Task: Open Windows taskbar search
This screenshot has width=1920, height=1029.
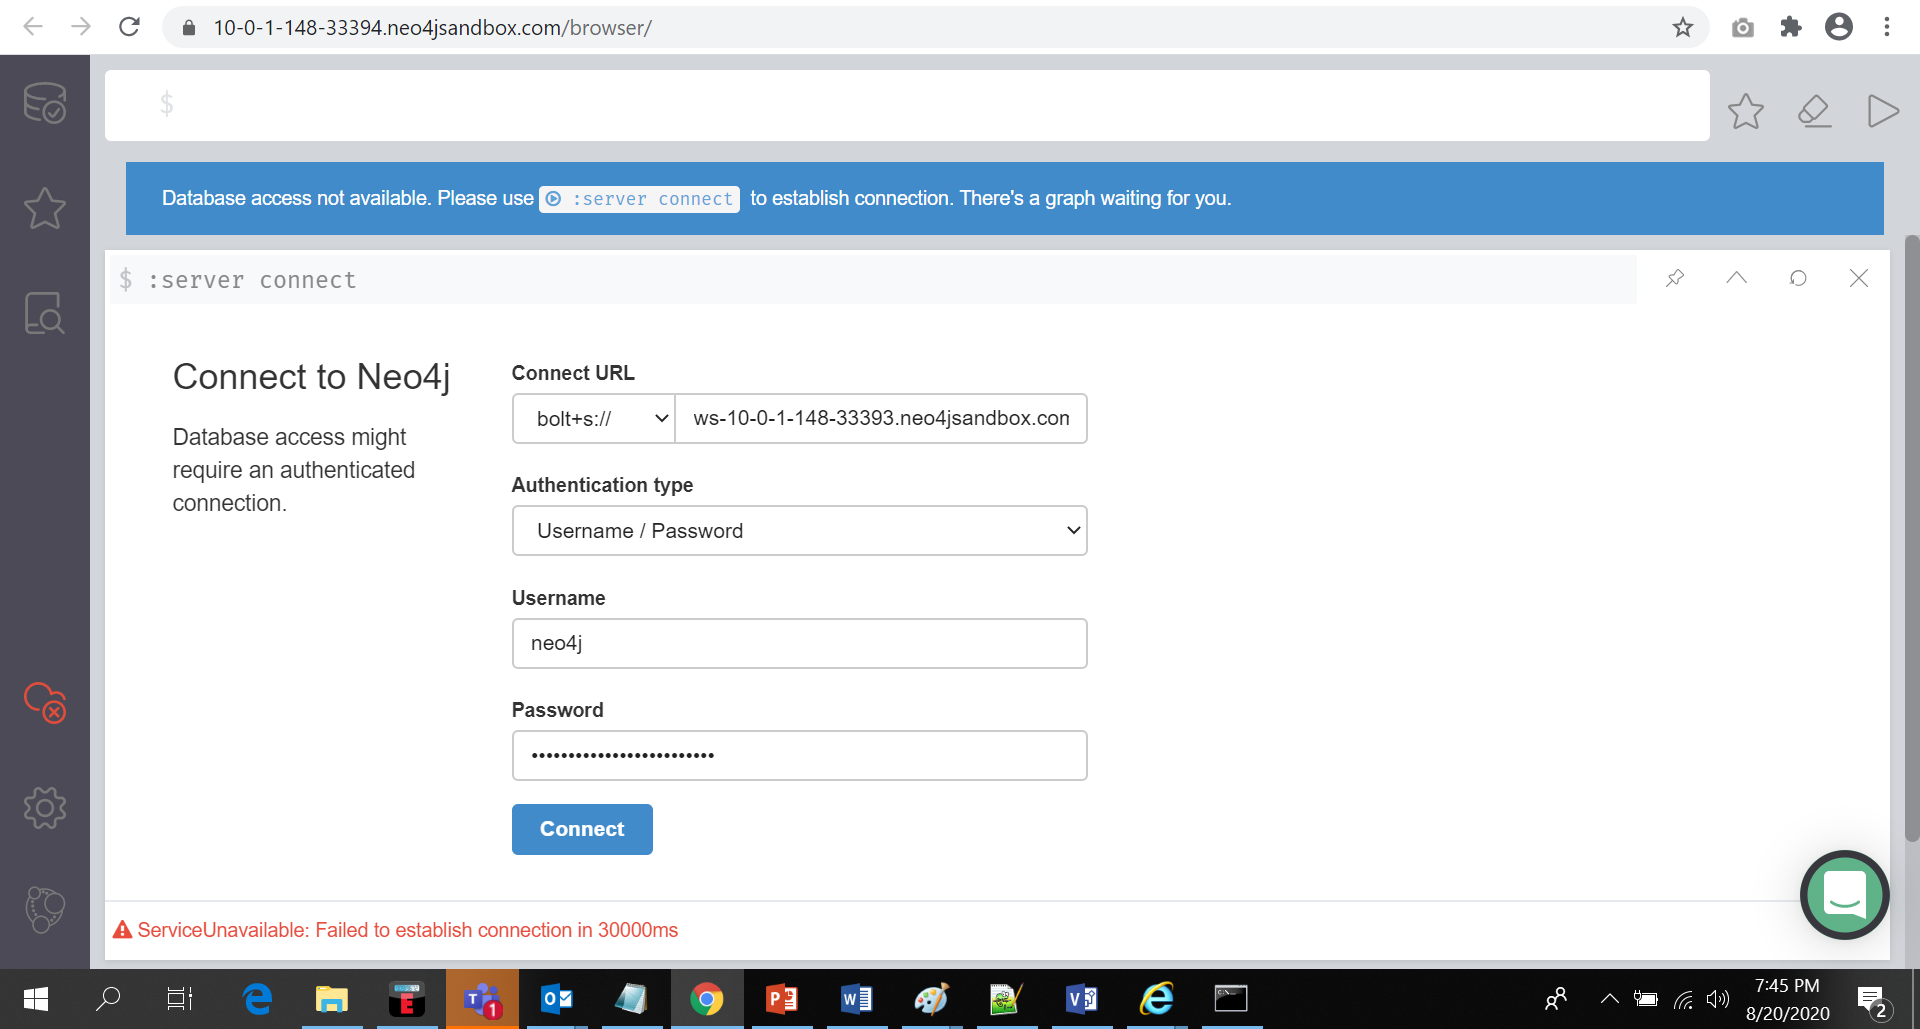Action: click(108, 999)
